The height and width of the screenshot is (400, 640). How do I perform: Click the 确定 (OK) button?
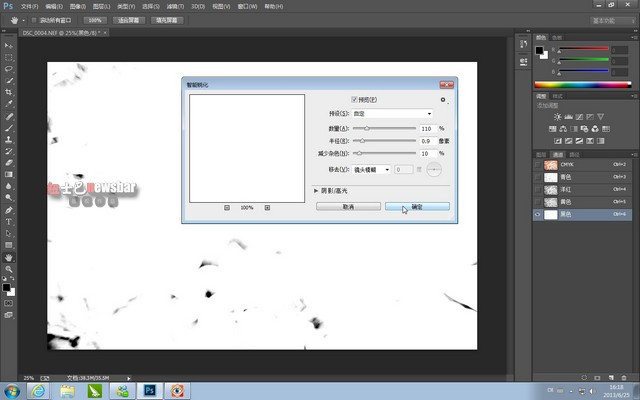click(x=416, y=206)
